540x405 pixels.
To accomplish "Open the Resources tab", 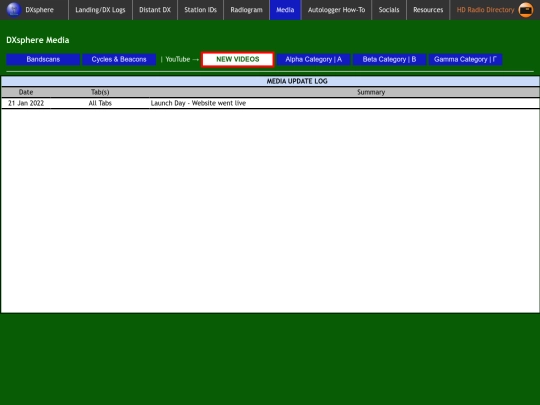I will [428, 10].
